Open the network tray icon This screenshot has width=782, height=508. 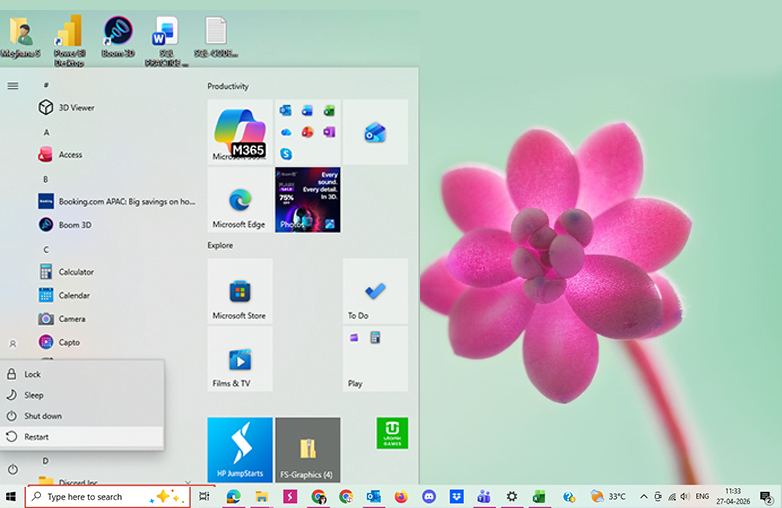click(672, 497)
